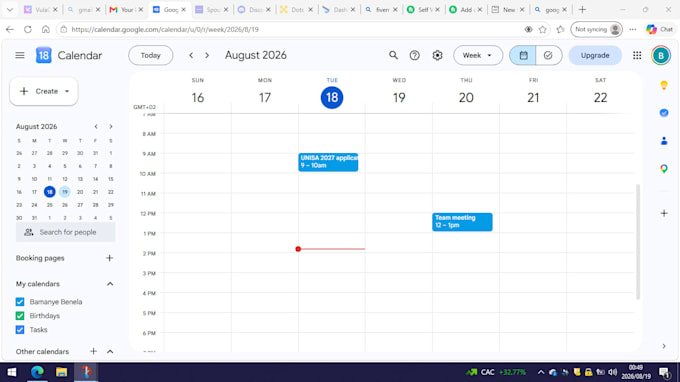Click the Upgrade button

pos(595,56)
